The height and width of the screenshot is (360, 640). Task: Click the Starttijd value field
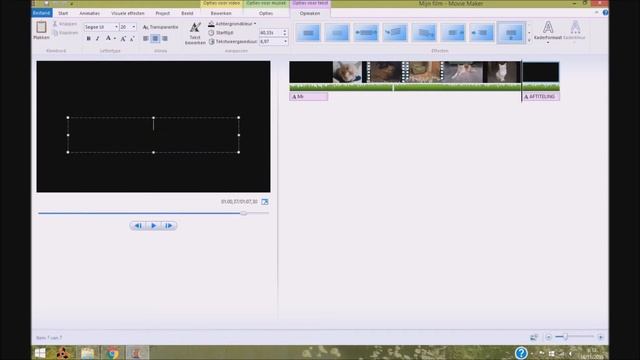coord(270,33)
